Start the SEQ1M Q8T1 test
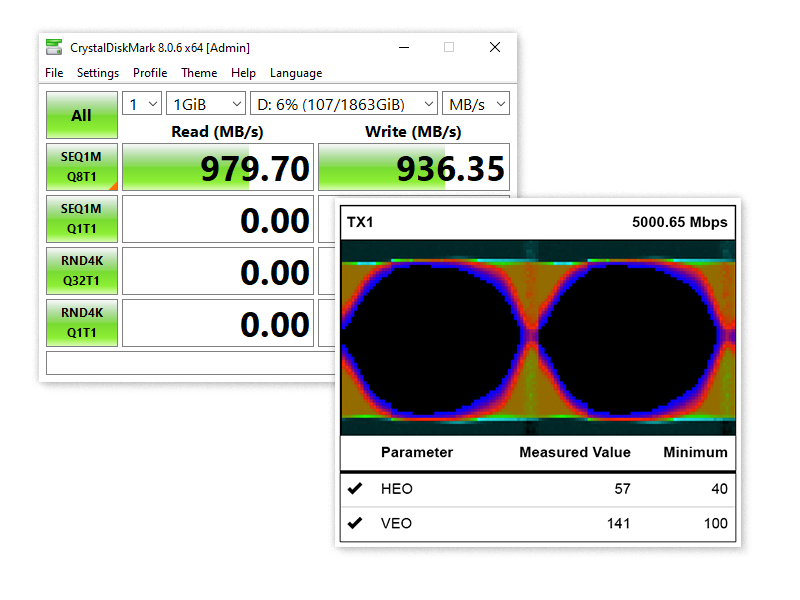800x600 pixels. click(x=82, y=167)
